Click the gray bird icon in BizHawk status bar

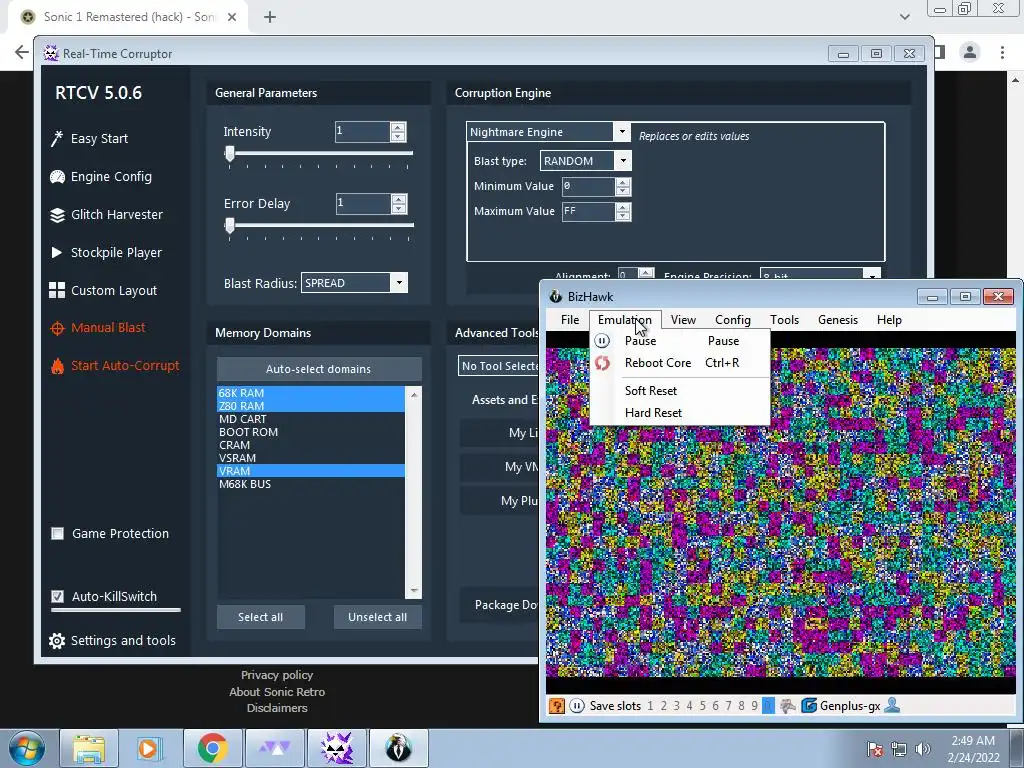pos(788,706)
